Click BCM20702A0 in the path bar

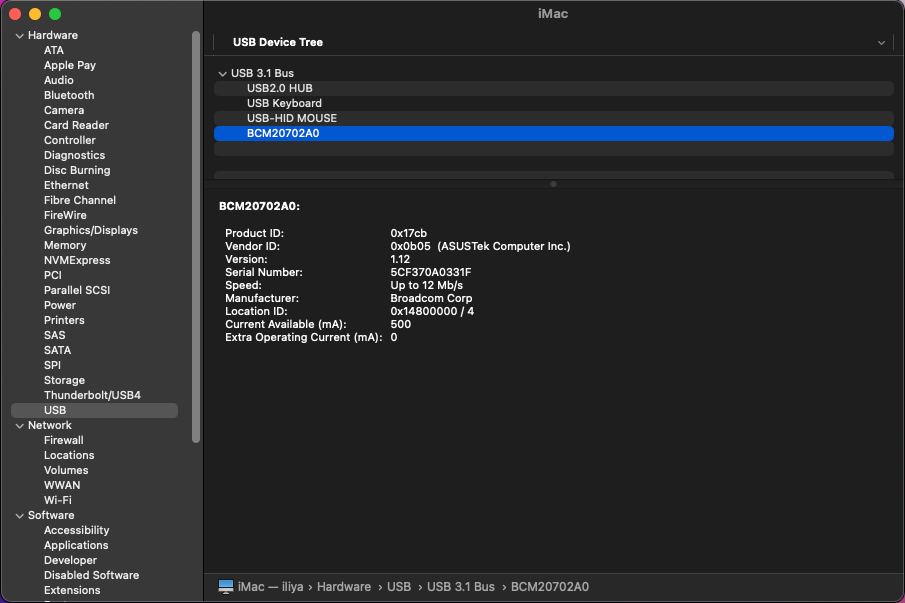tap(549, 587)
